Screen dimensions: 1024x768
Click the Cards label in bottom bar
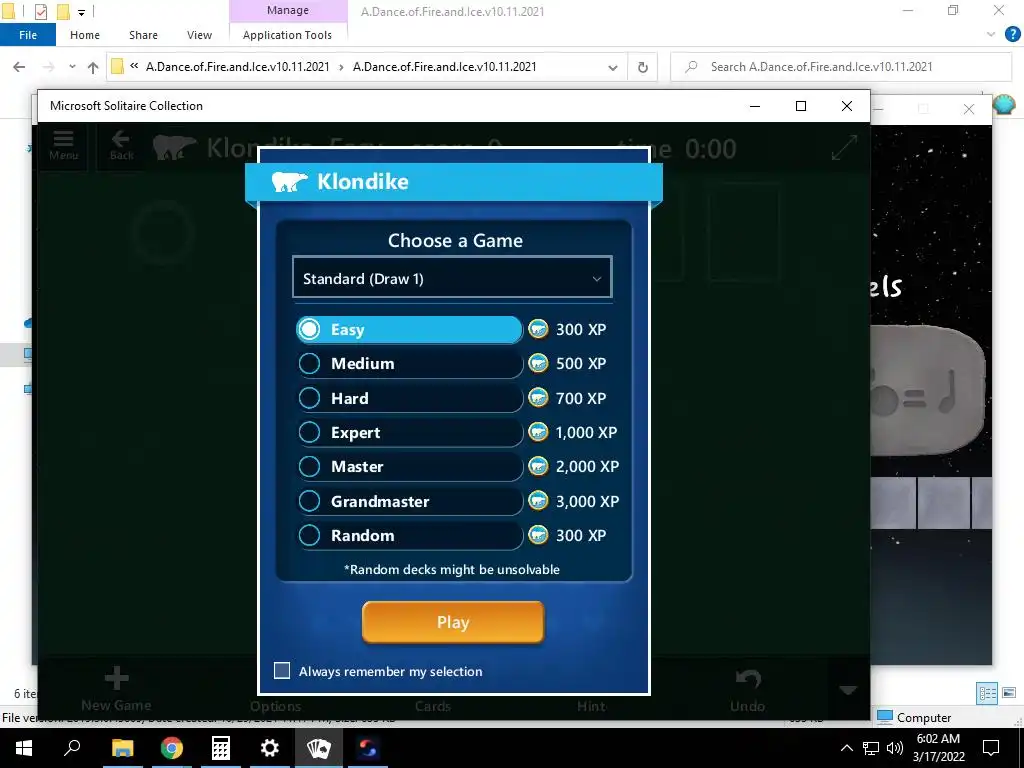pos(433,706)
